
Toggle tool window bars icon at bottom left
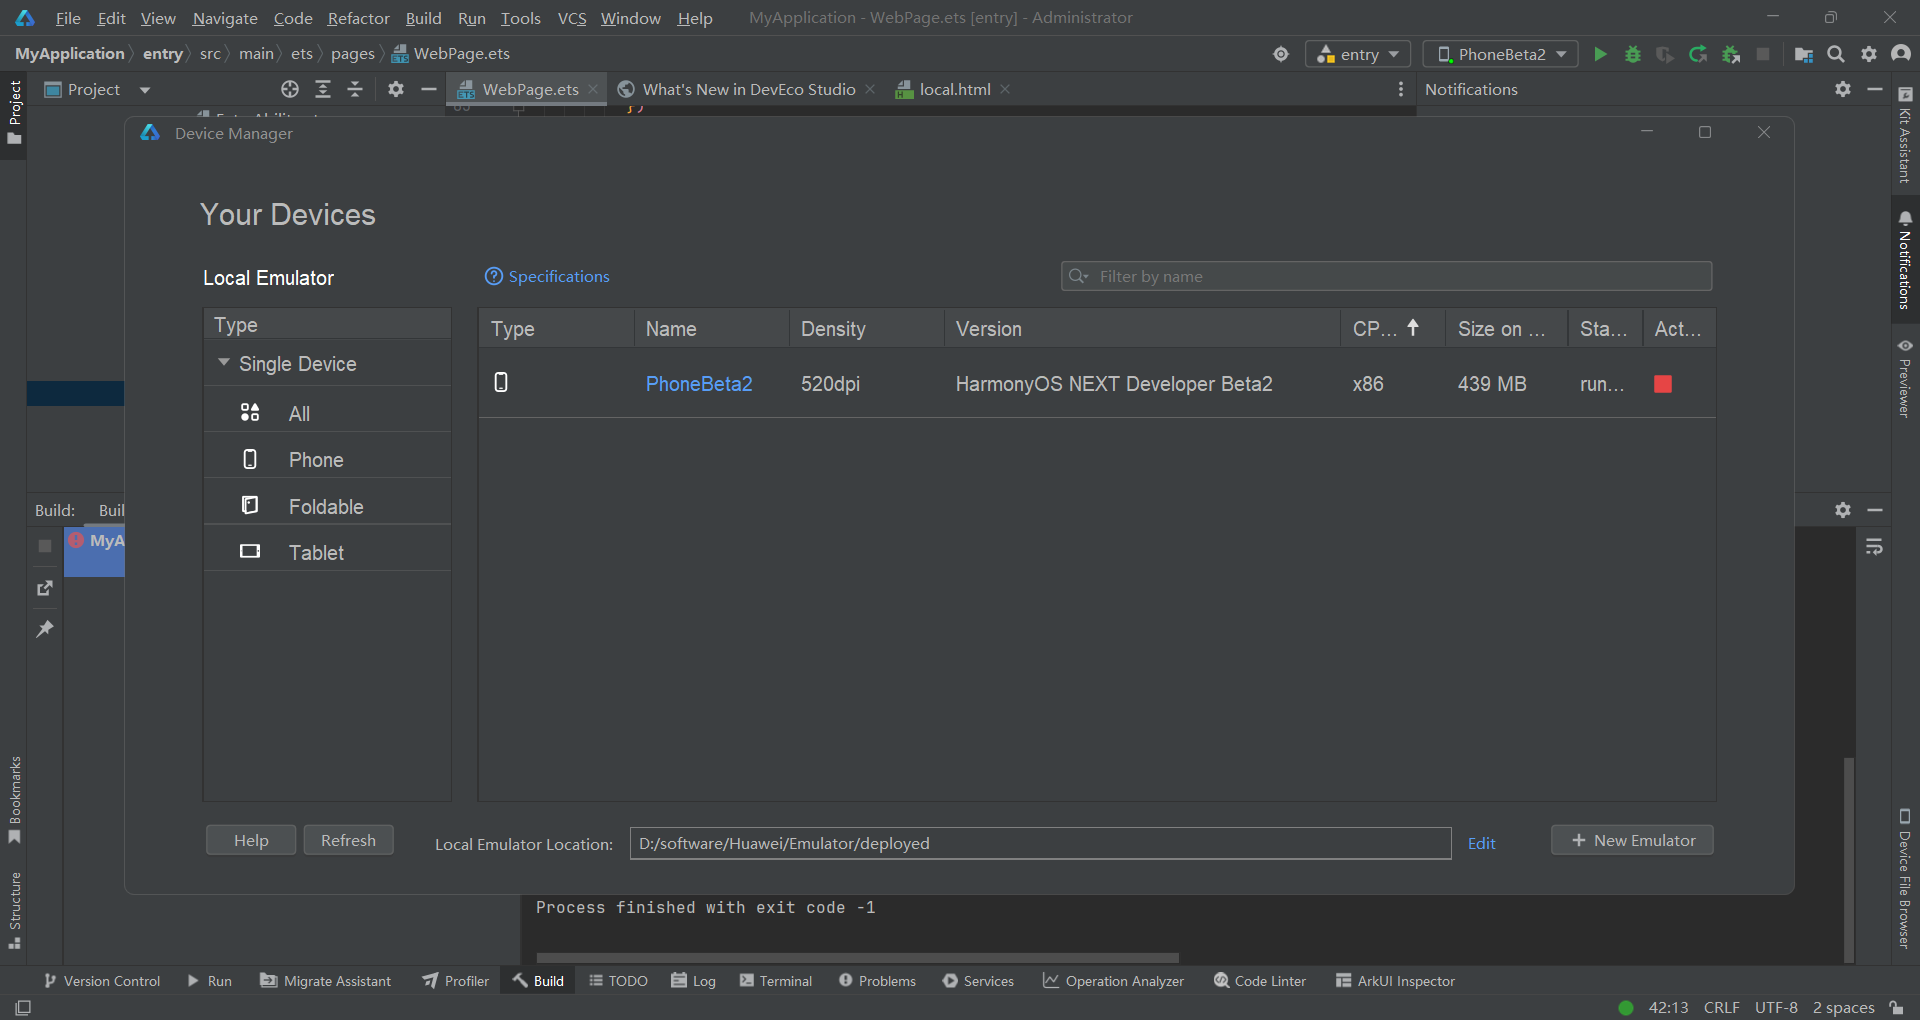pos(23,1007)
